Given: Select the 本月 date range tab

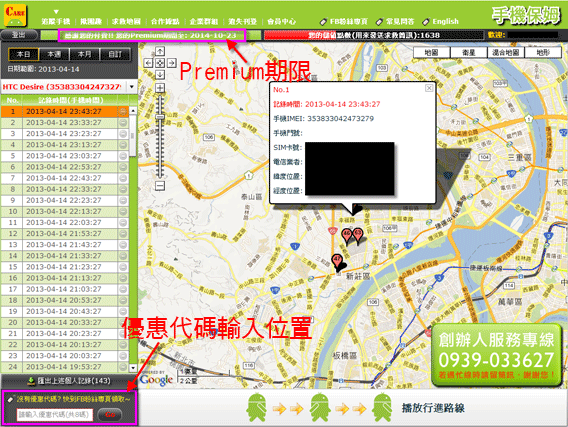Looking at the screenshot, I should pos(84,54).
